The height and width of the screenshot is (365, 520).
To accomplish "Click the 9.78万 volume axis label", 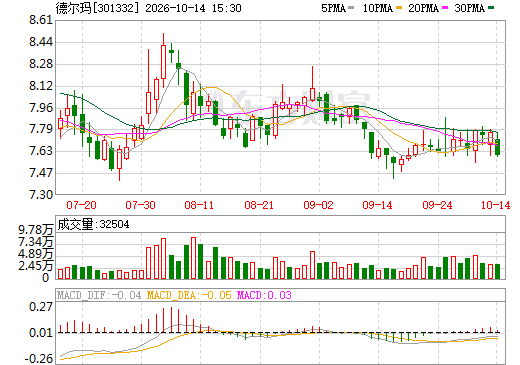I will coord(35,230).
